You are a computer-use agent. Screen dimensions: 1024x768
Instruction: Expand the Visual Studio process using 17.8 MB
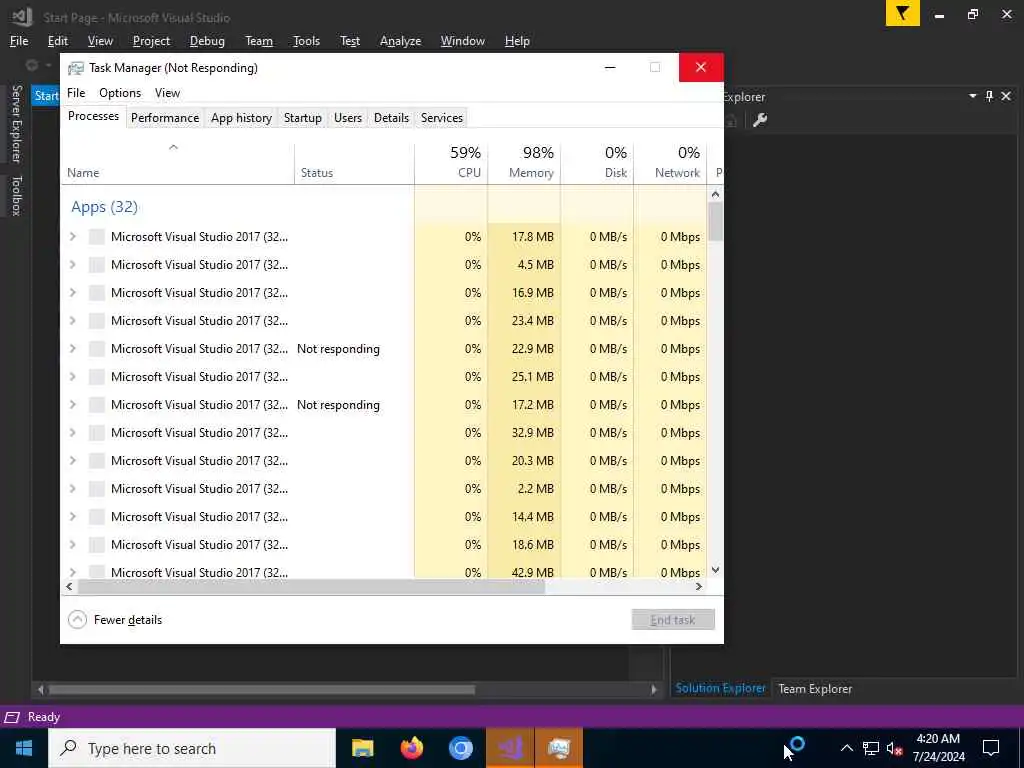[x=73, y=236]
